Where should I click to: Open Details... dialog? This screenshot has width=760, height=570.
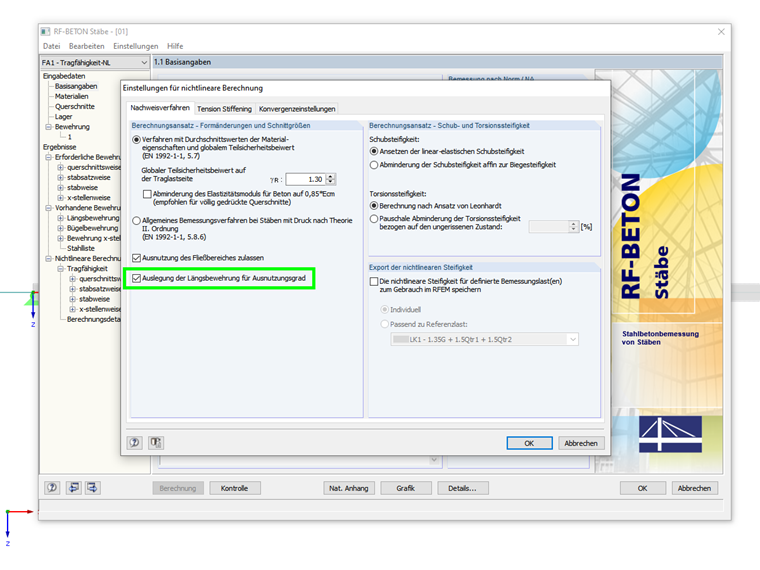click(462, 488)
